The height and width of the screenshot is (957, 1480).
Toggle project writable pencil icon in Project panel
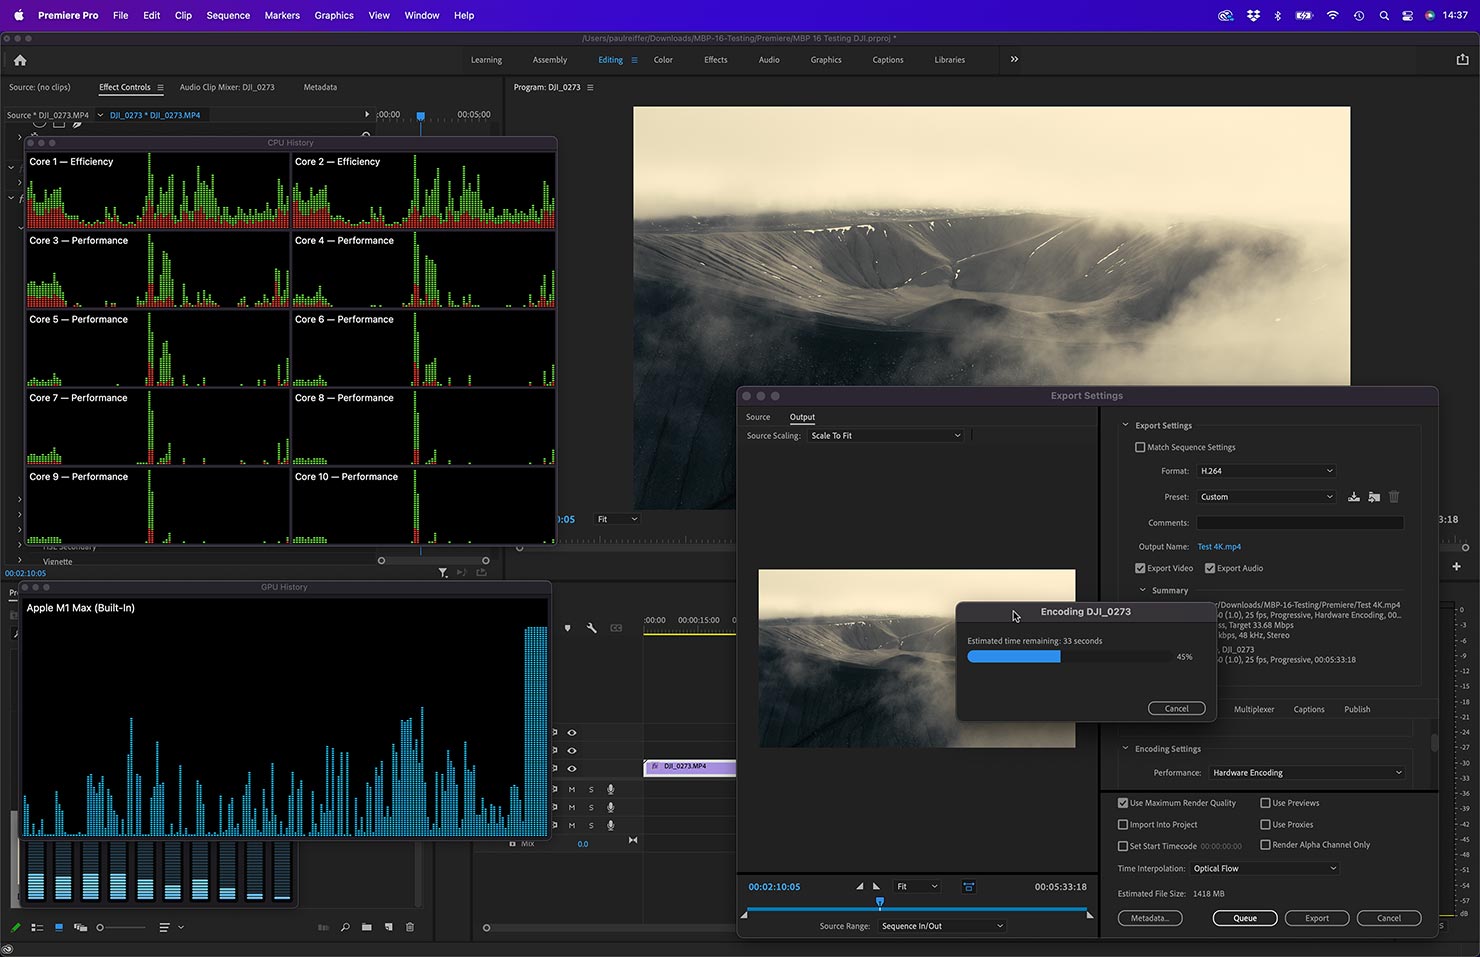click(x=15, y=928)
